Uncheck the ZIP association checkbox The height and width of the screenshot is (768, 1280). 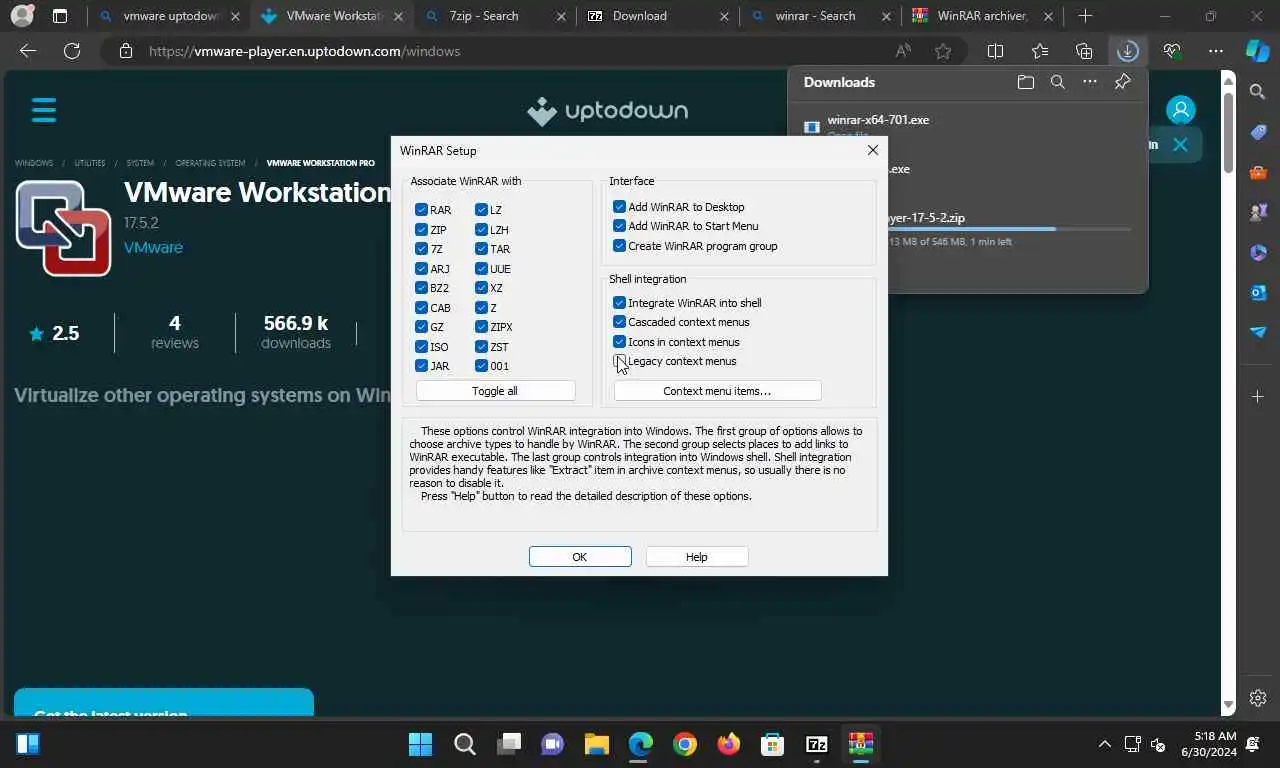point(421,230)
